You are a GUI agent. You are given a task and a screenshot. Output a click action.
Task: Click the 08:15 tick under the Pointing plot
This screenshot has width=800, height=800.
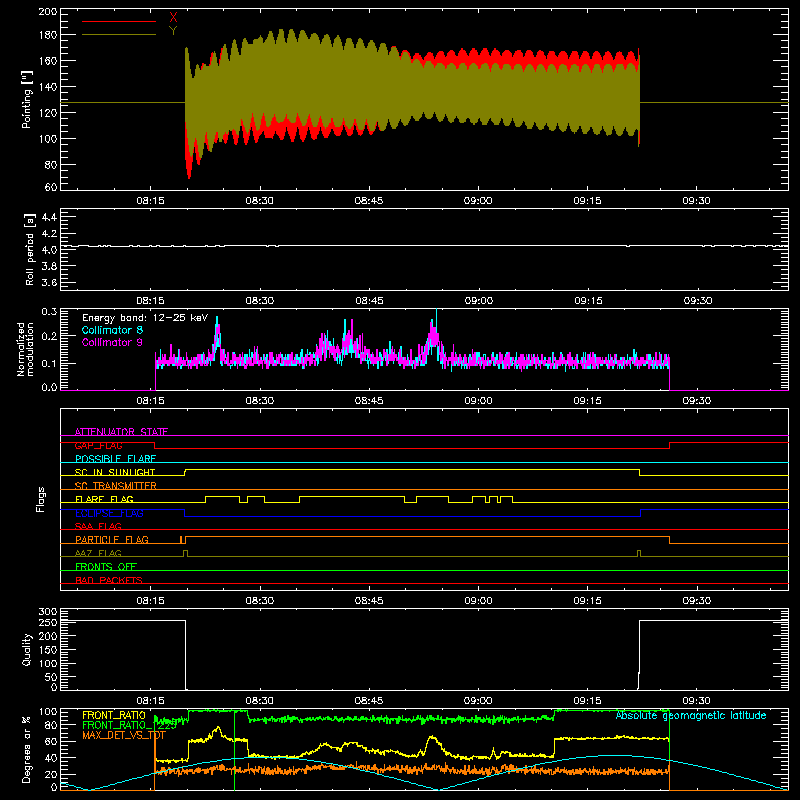coord(151,201)
